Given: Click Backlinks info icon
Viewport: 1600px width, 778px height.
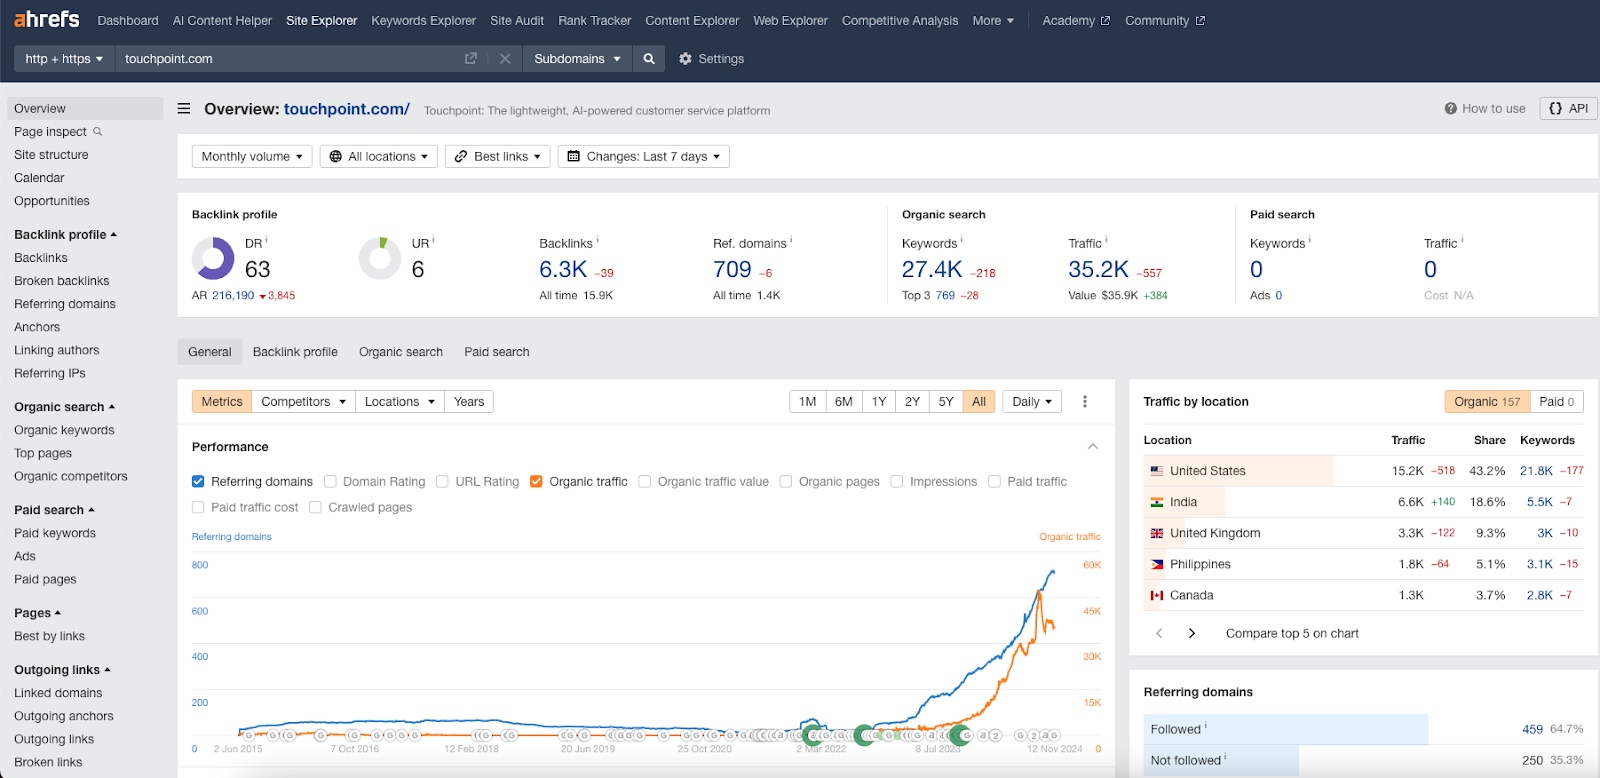Looking at the screenshot, I should point(597,240).
